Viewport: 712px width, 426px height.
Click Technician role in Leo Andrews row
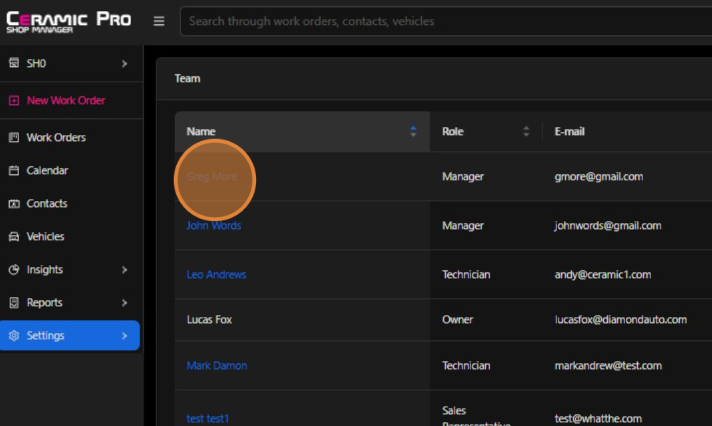coord(466,275)
